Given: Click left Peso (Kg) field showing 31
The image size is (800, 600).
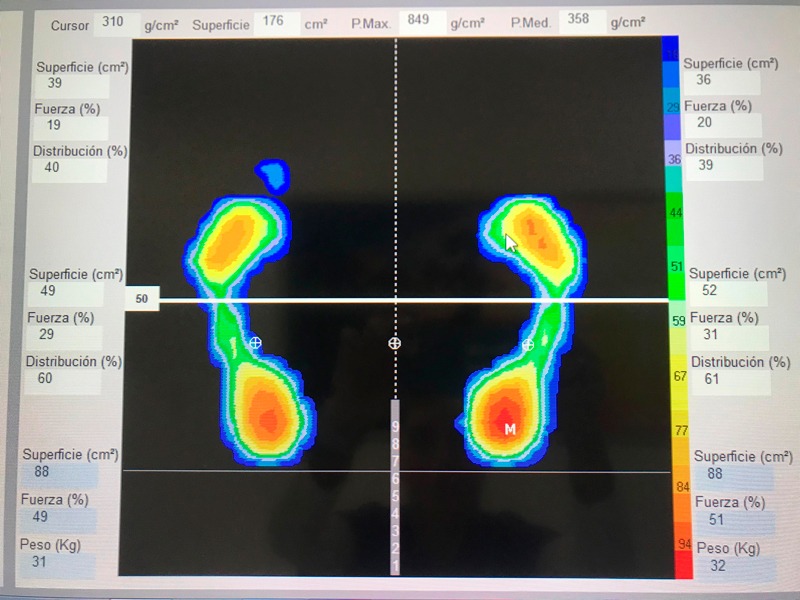Looking at the screenshot, I should [x=58, y=564].
